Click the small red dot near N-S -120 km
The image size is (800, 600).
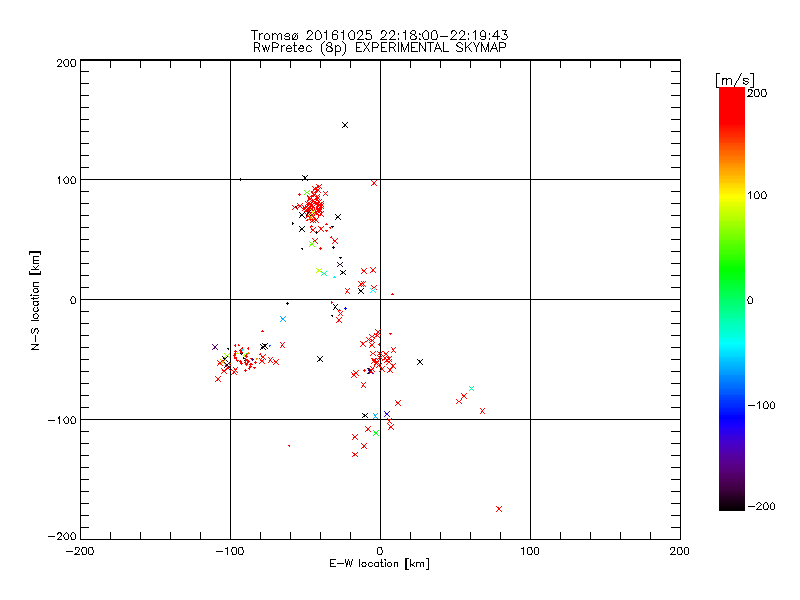pyautogui.click(x=289, y=446)
